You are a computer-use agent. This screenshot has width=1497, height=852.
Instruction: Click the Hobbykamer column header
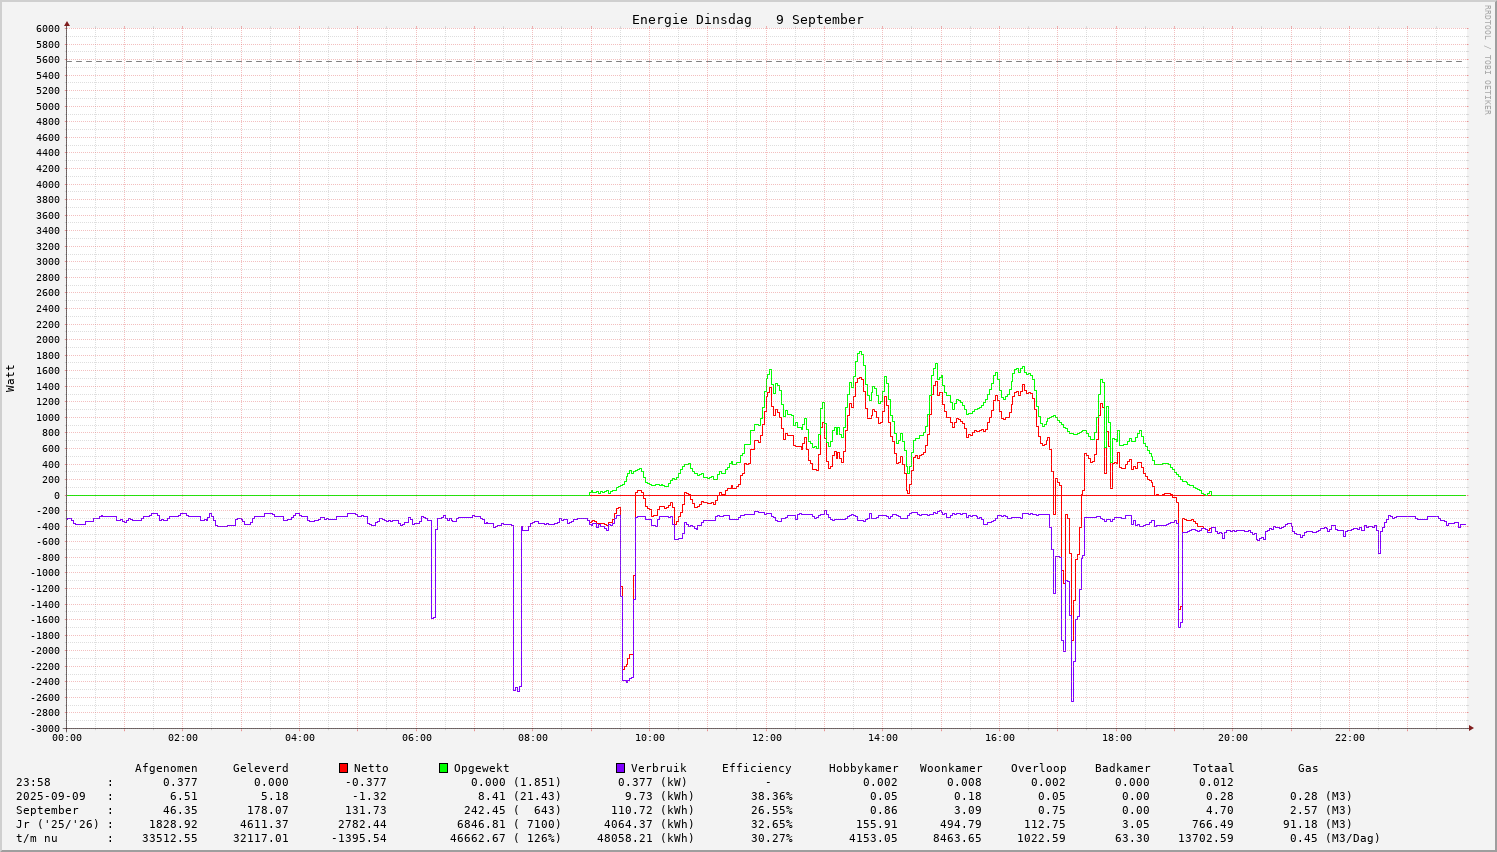click(x=863, y=768)
